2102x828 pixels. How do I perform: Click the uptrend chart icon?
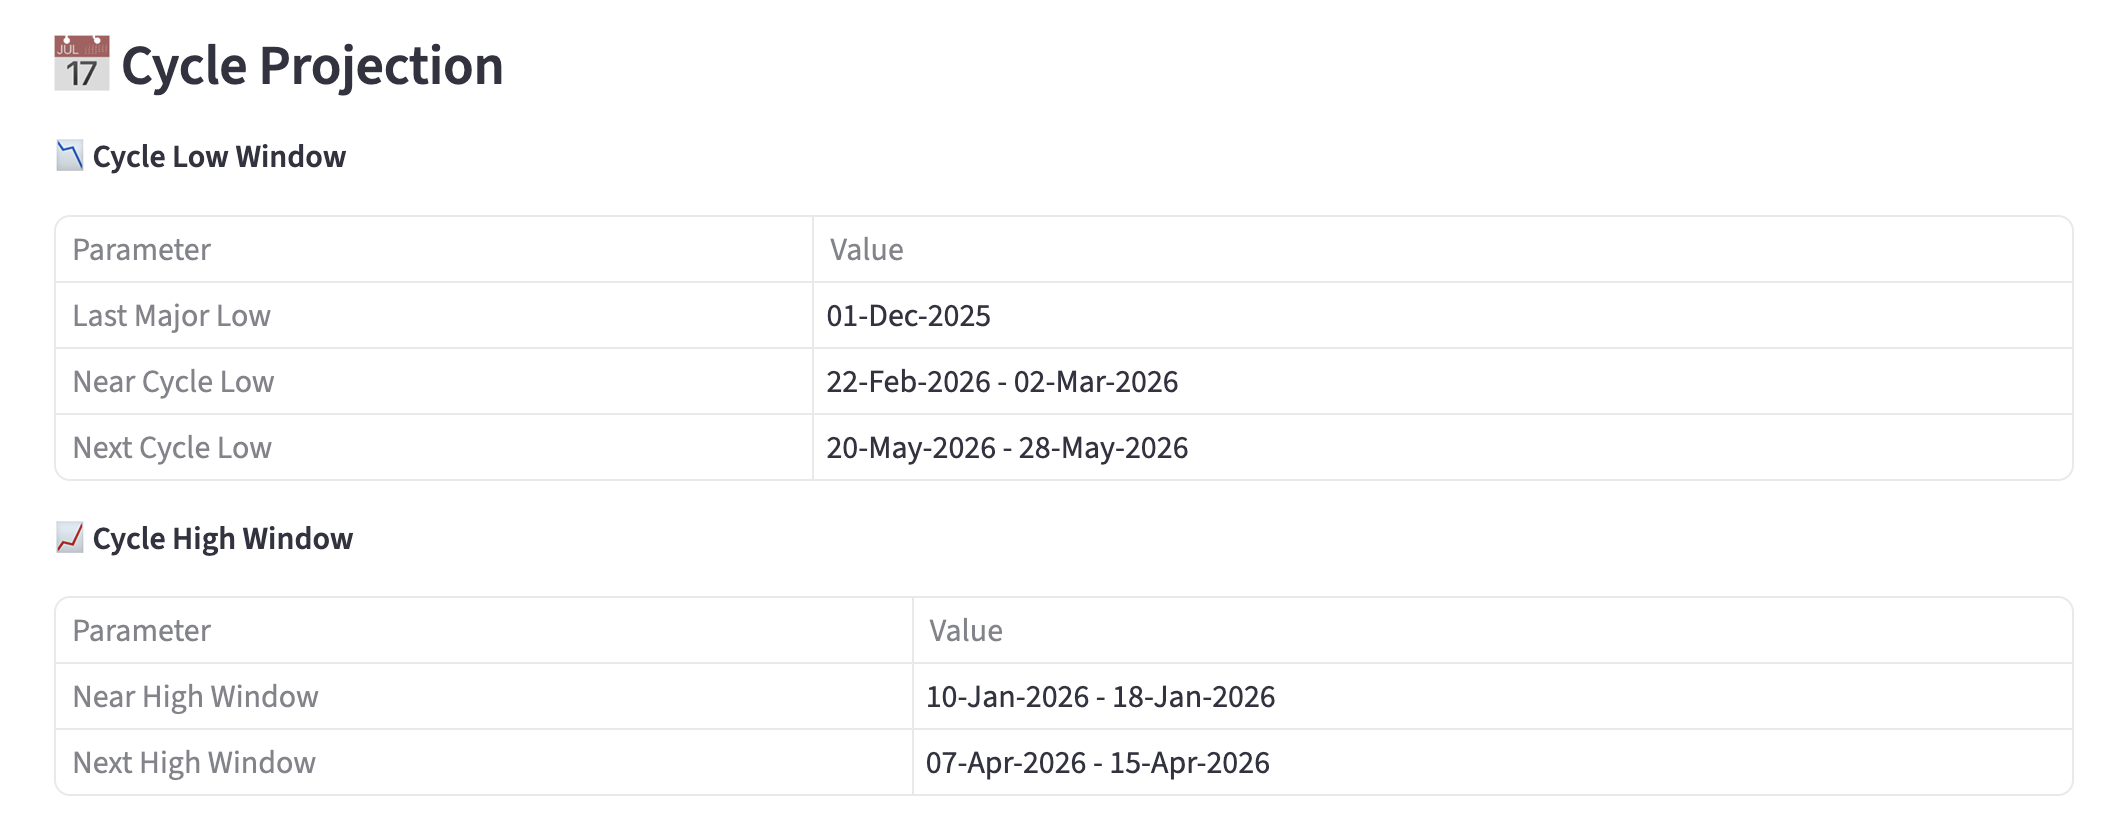(x=69, y=538)
